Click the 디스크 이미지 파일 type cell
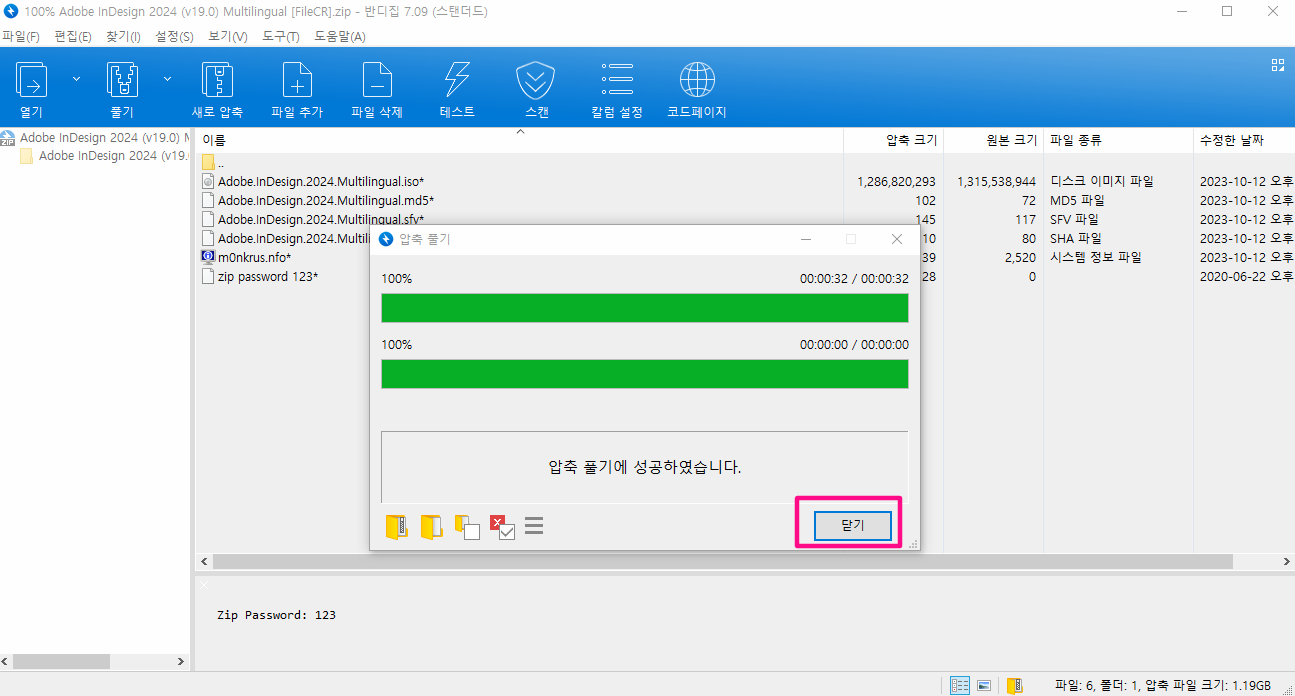This screenshot has height=696, width=1295. 1102,182
